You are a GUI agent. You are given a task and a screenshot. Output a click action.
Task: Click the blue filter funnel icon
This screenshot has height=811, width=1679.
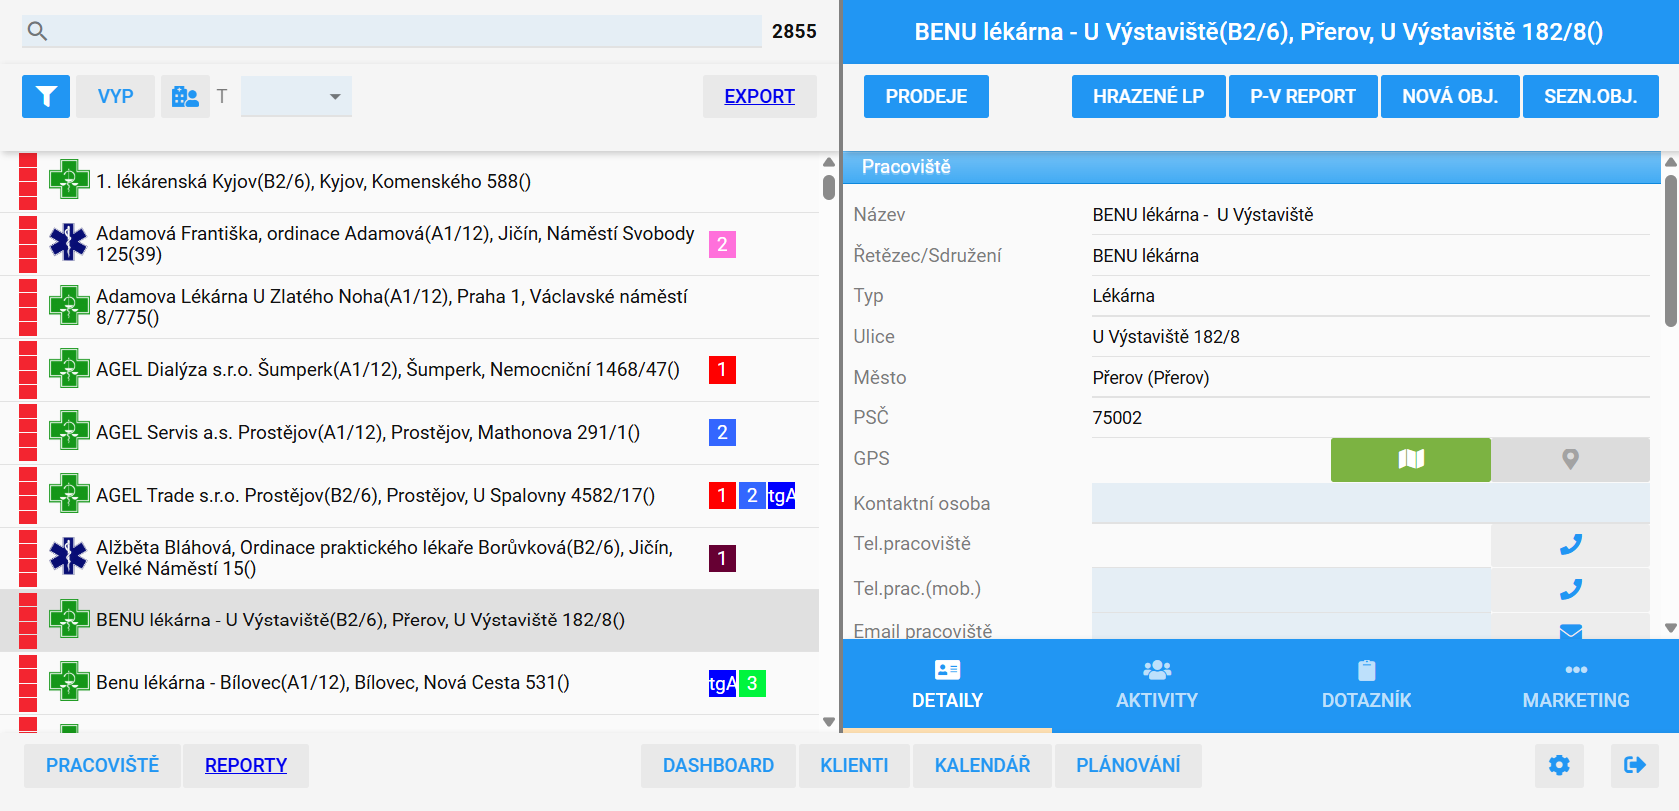tap(46, 96)
